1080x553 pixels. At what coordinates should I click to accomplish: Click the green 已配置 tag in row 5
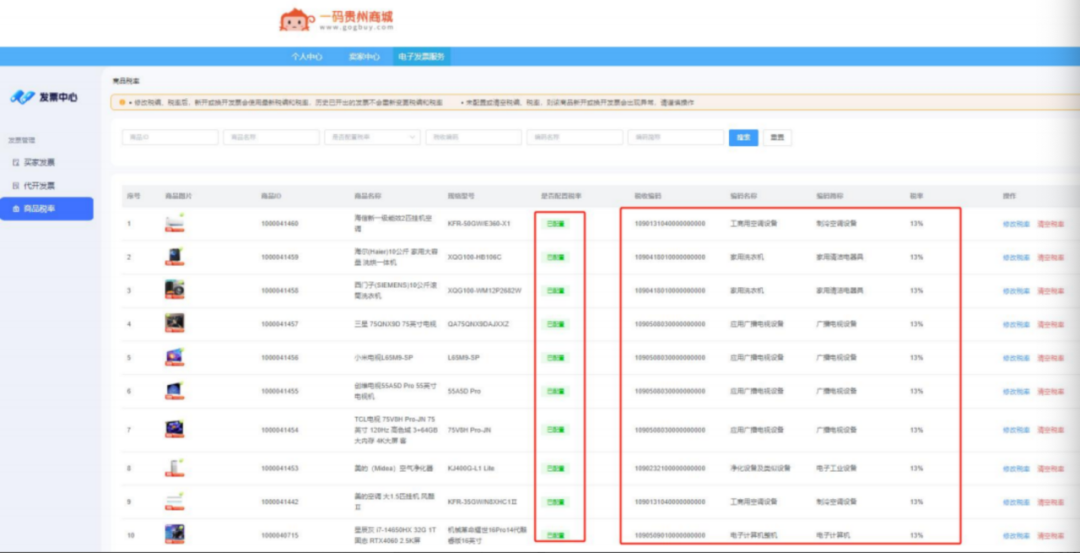click(554, 357)
